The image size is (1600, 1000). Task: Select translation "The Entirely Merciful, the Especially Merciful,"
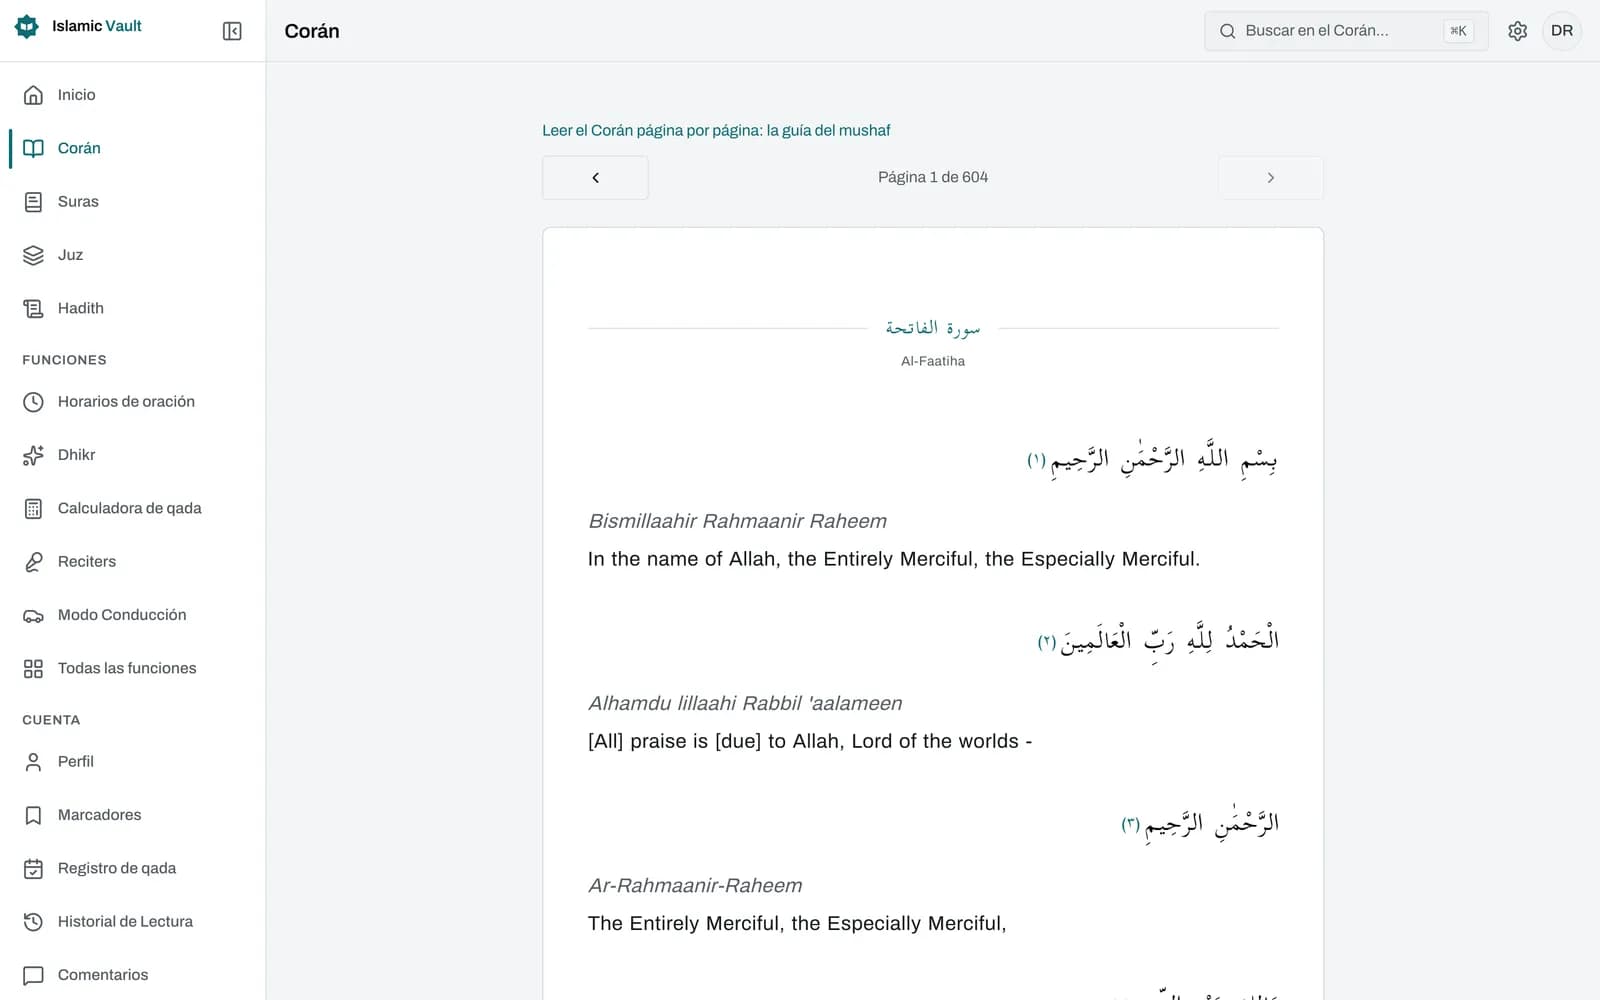(x=797, y=923)
